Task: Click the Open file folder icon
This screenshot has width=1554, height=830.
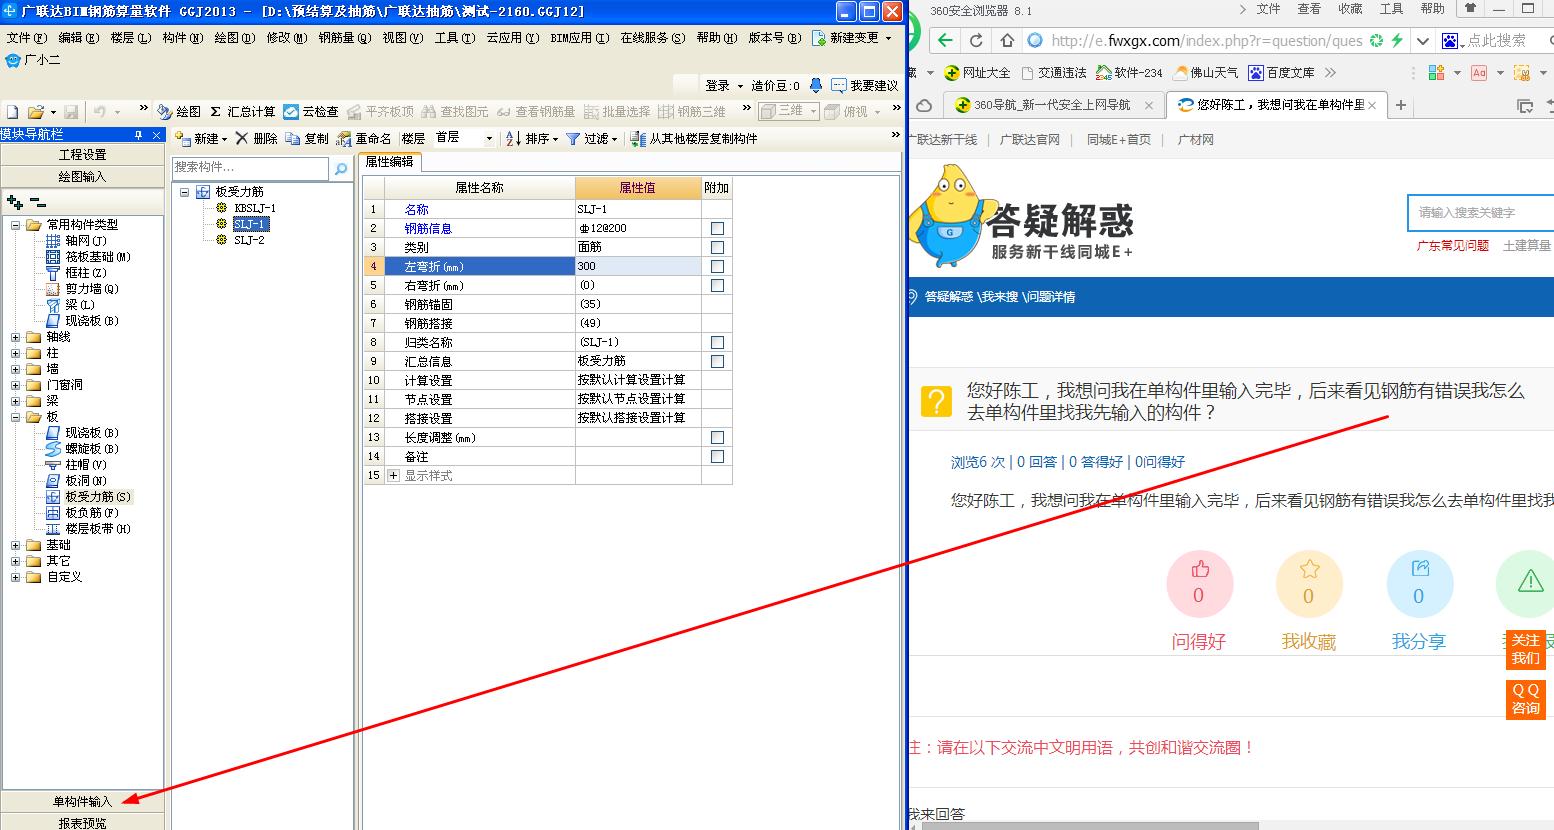Action: pos(36,112)
